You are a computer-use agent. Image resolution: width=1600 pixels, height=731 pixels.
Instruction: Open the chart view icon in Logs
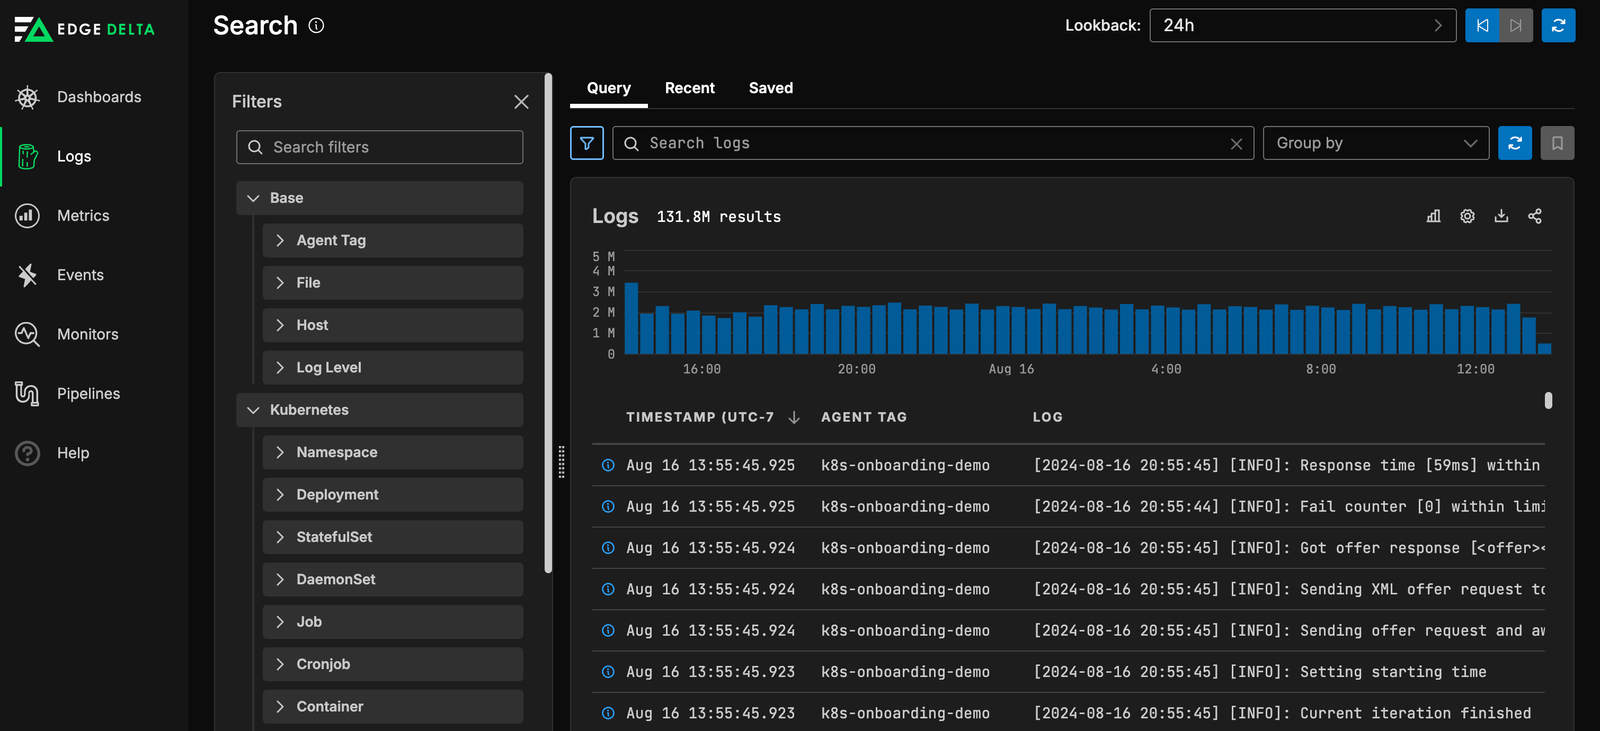tap(1433, 216)
